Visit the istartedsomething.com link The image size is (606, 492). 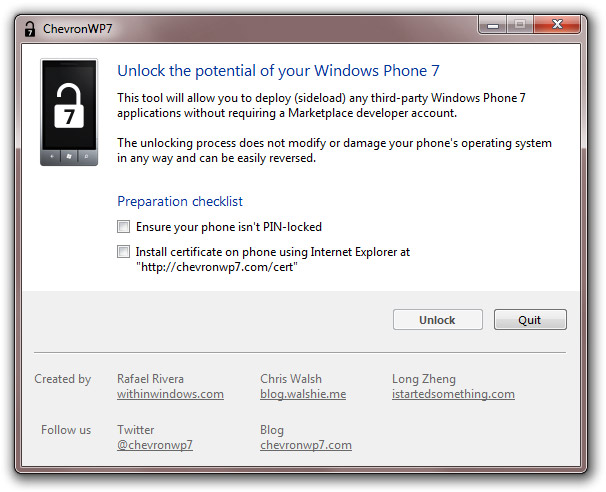pos(453,394)
